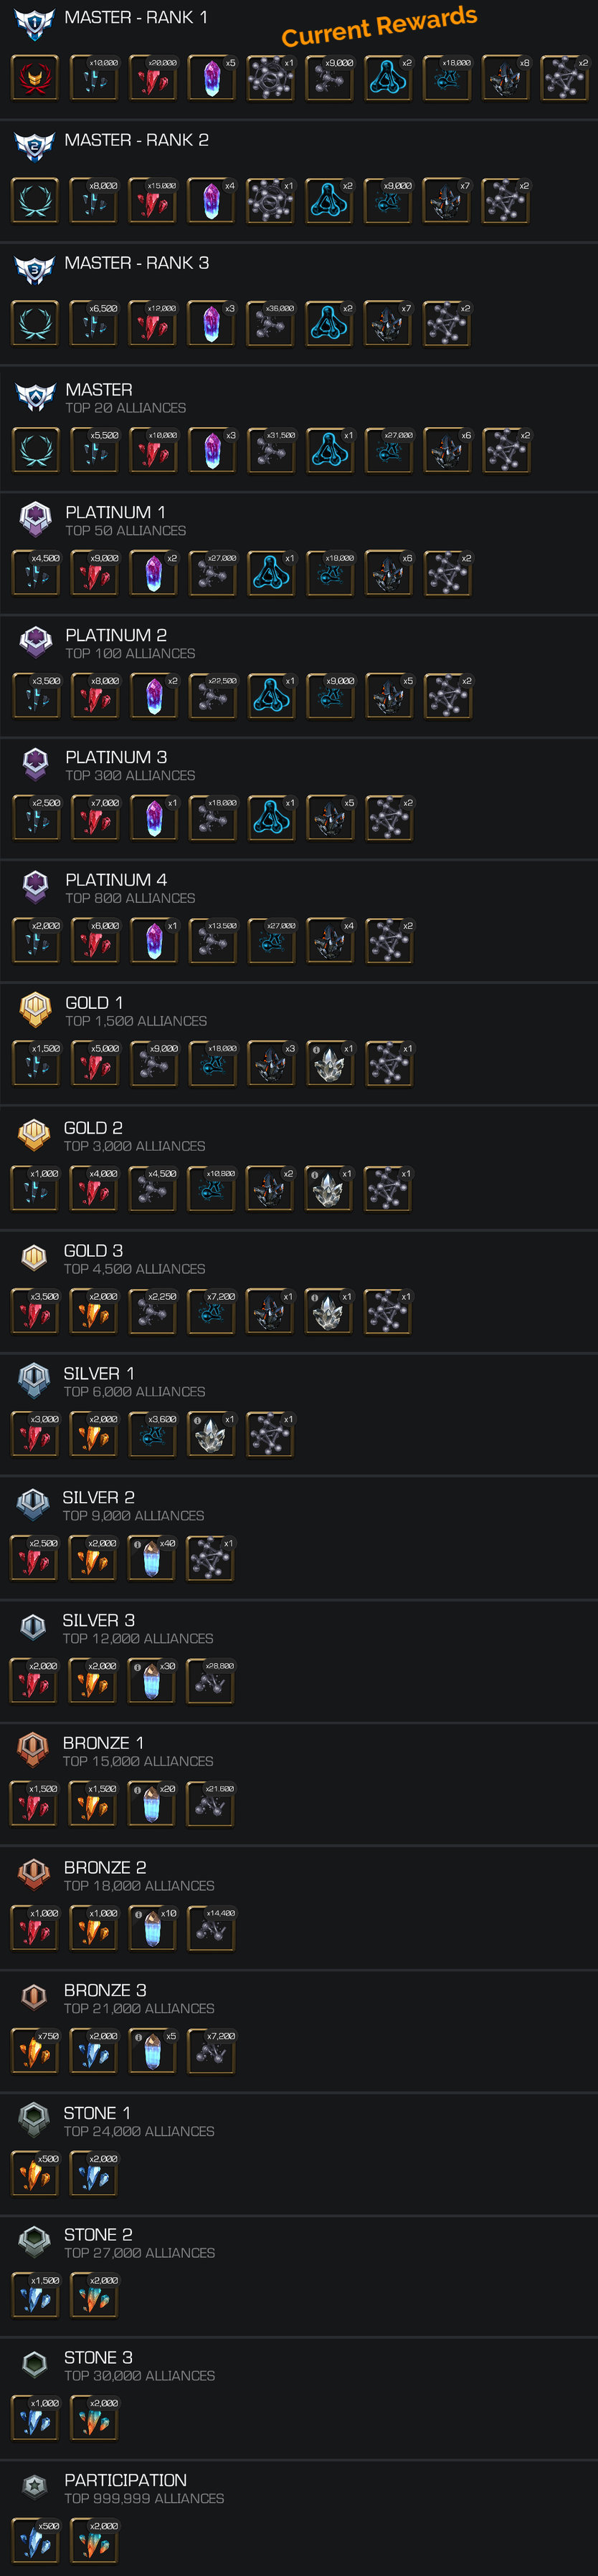The height and width of the screenshot is (2576, 598).
Task: Click the red laurel icon in Master Rank 1
Action: (x=35, y=78)
